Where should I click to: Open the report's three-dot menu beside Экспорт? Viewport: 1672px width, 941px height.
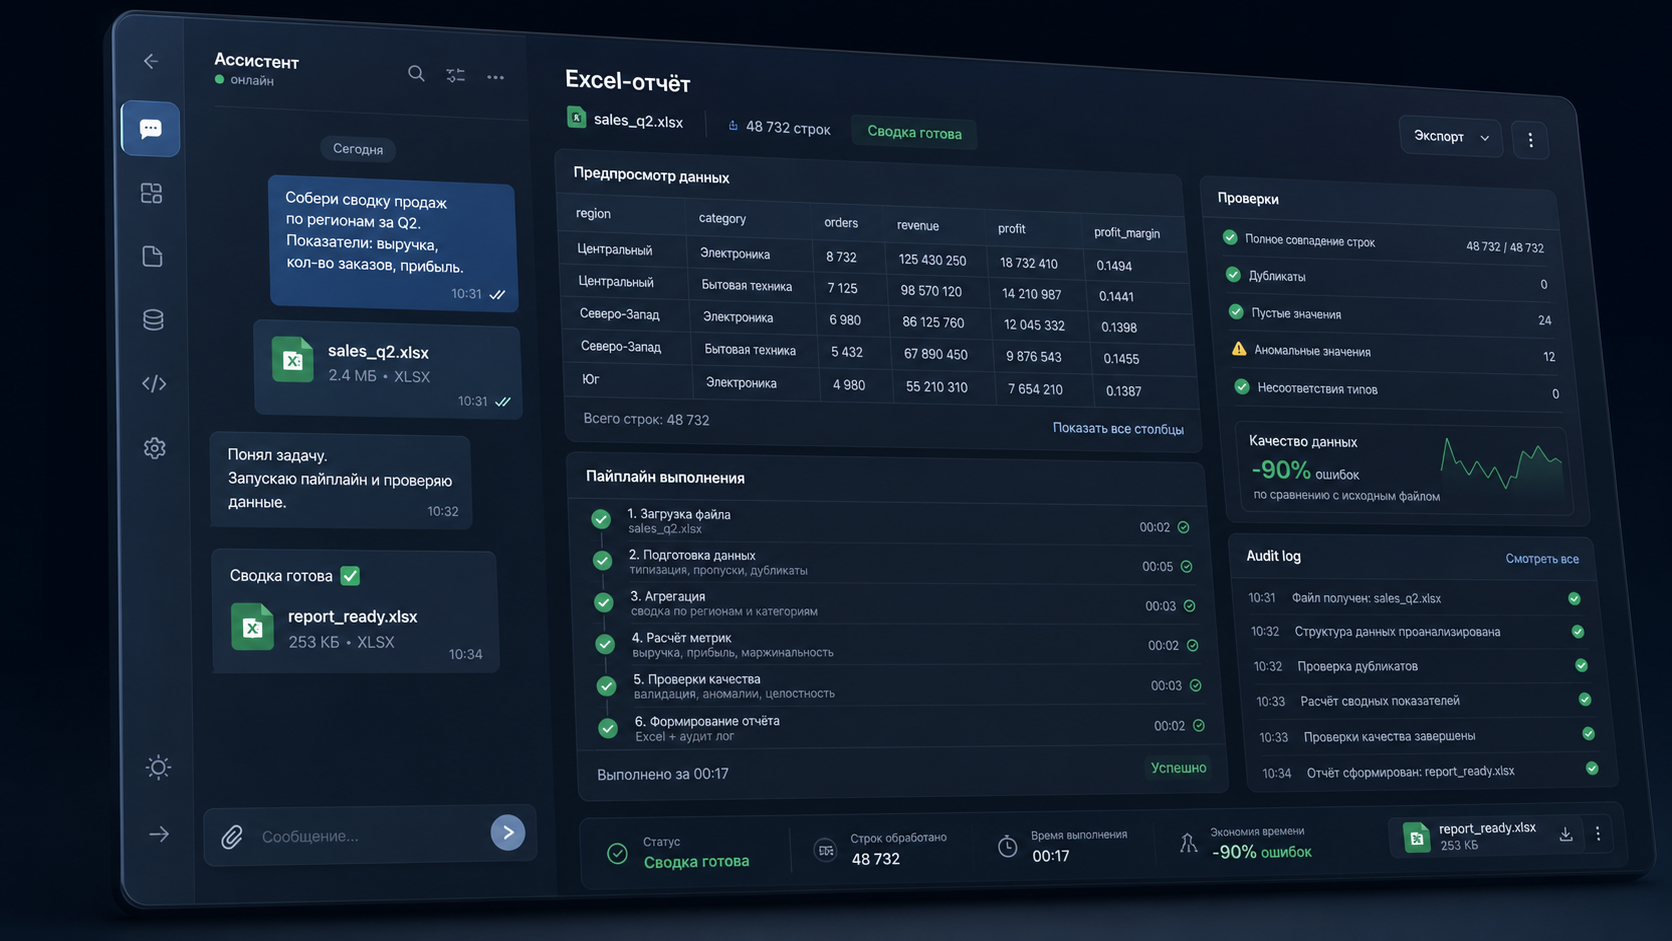(x=1530, y=141)
